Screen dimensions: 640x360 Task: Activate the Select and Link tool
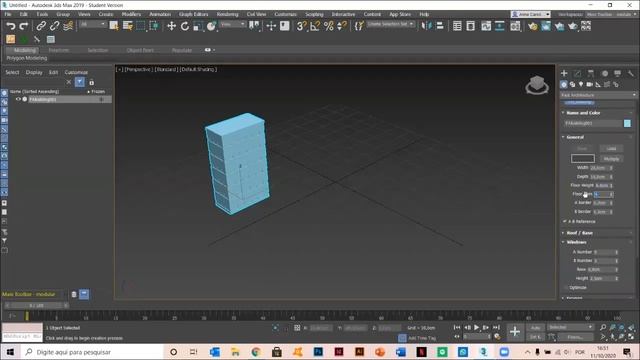coord(41,26)
